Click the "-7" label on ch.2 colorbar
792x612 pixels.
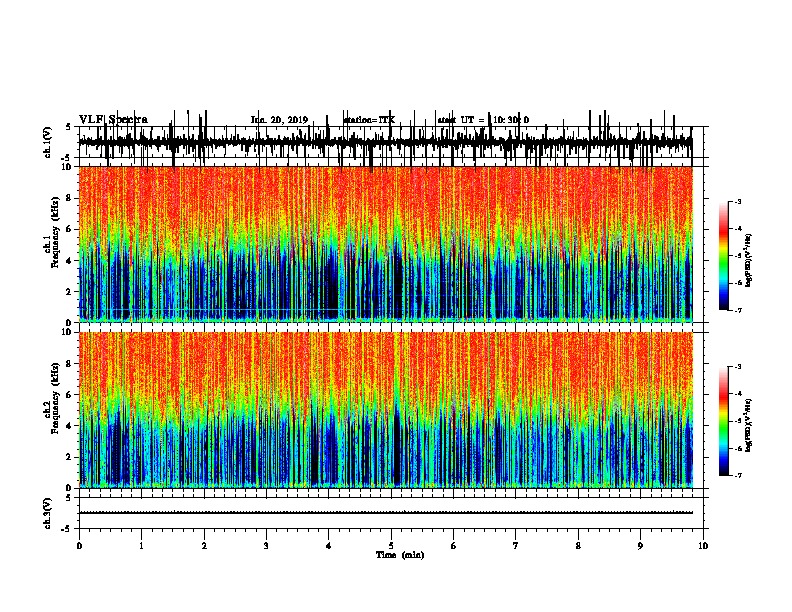coord(737,475)
